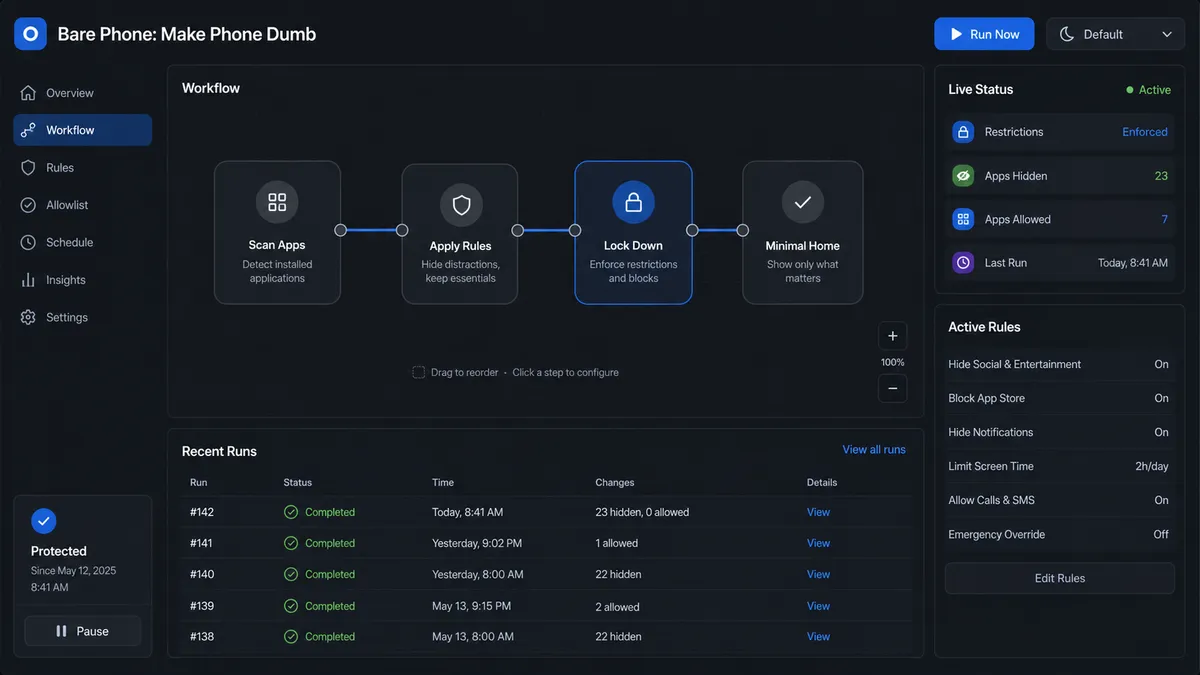Click the completed check icon for run #142
1200x675 pixels.
(291, 512)
